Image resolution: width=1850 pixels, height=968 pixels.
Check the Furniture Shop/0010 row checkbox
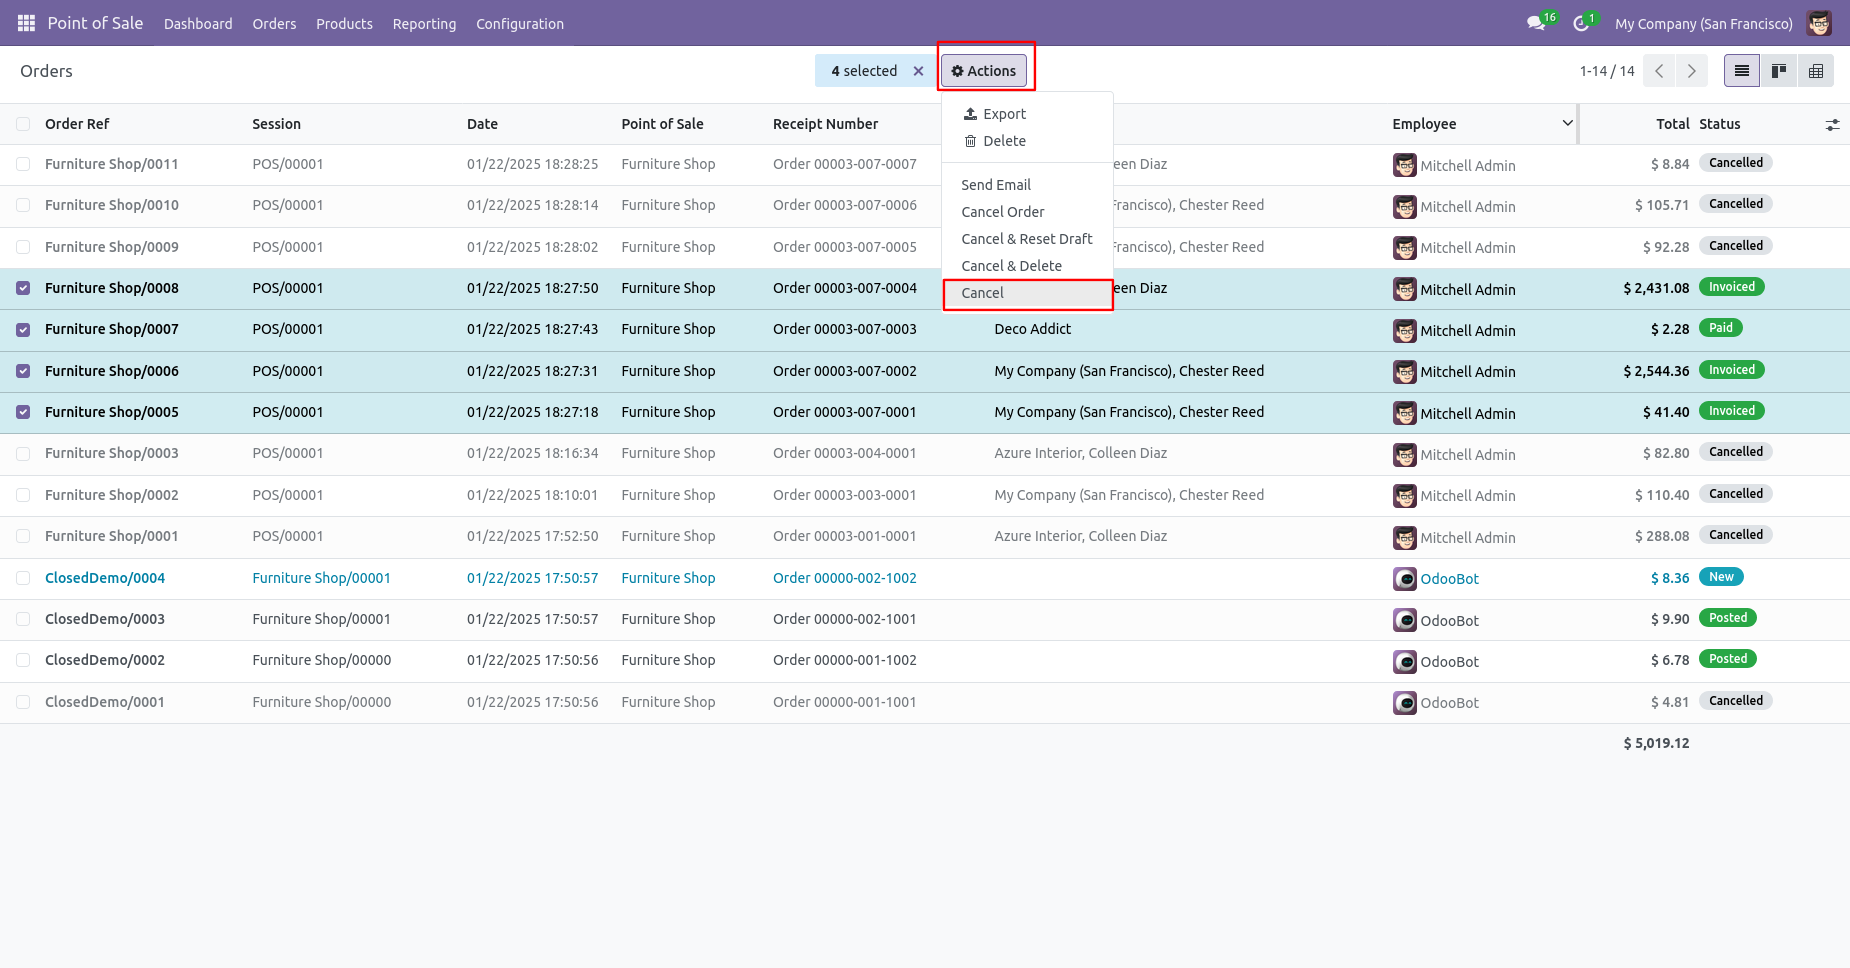click(23, 205)
